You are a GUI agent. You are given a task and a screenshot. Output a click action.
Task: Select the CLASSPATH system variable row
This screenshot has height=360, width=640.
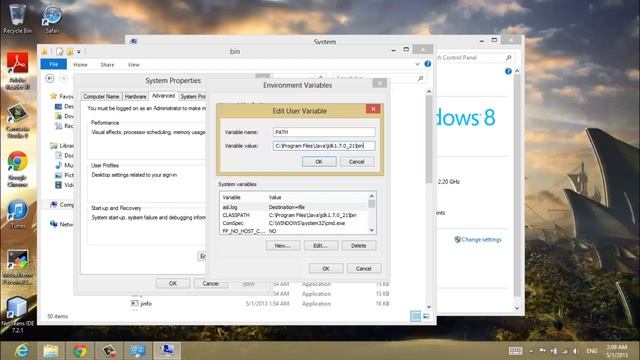(x=294, y=215)
